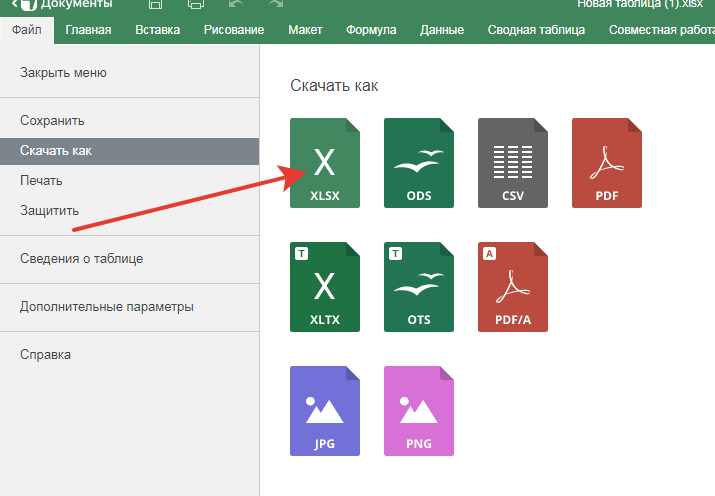Image resolution: width=715 pixels, height=496 pixels.
Task: Select Защитить in the sidebar
Action: pos(130,211)
